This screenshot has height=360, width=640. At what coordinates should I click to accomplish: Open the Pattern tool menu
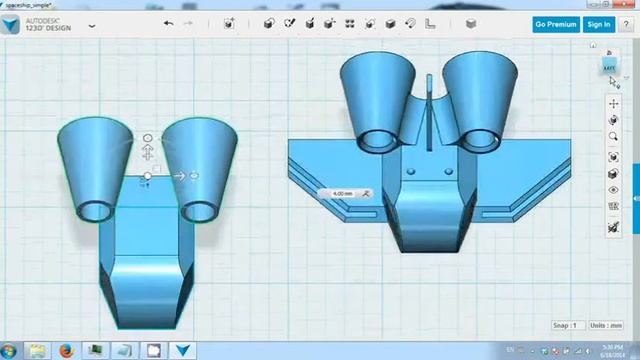point(350,24)
